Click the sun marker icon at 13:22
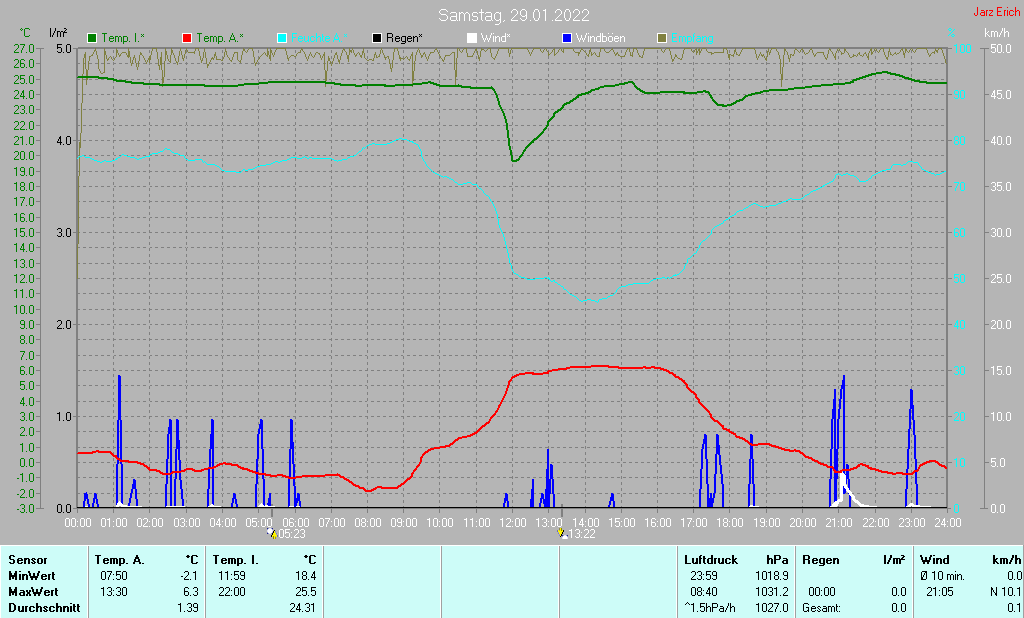The image size is (1024, 618). [562, 533]
